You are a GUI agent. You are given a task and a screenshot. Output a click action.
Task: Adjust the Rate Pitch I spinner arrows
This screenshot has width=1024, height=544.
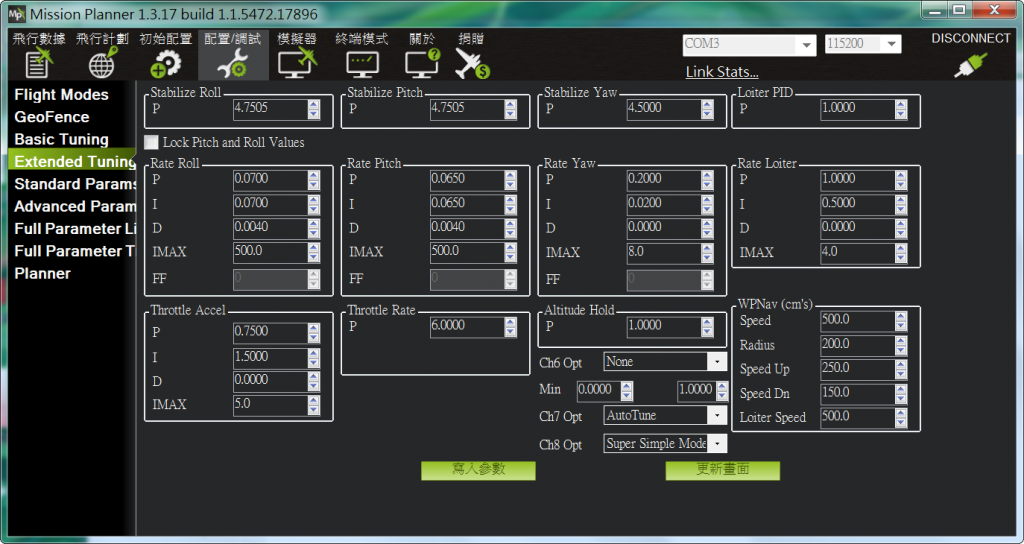[511, 204]
